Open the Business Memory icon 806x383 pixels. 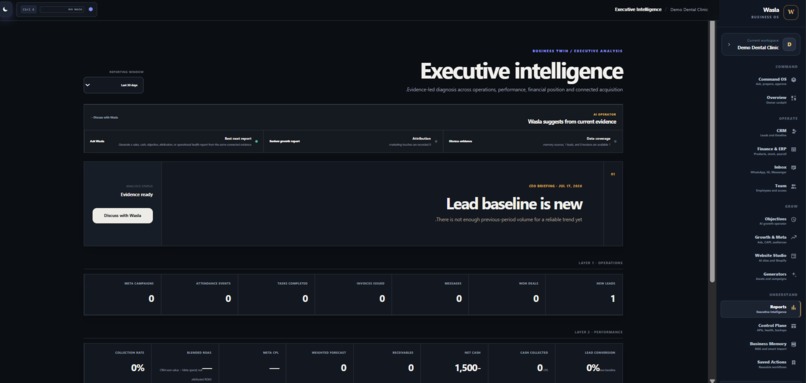tap(794, 344)
